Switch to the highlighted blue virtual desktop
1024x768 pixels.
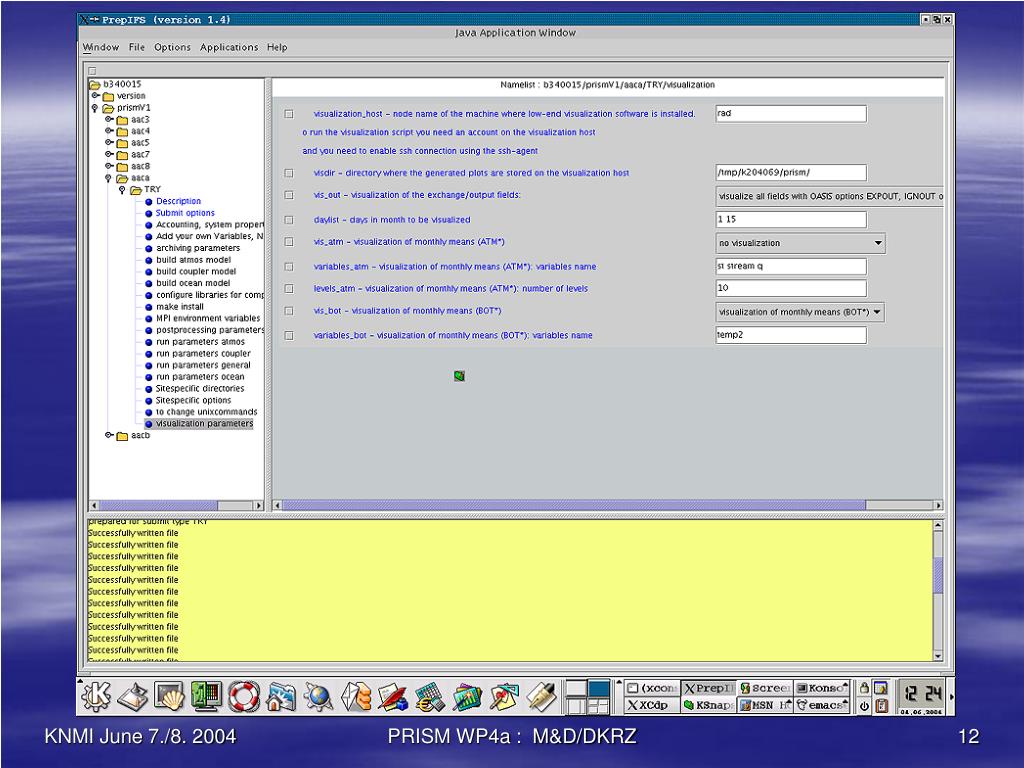598,688
